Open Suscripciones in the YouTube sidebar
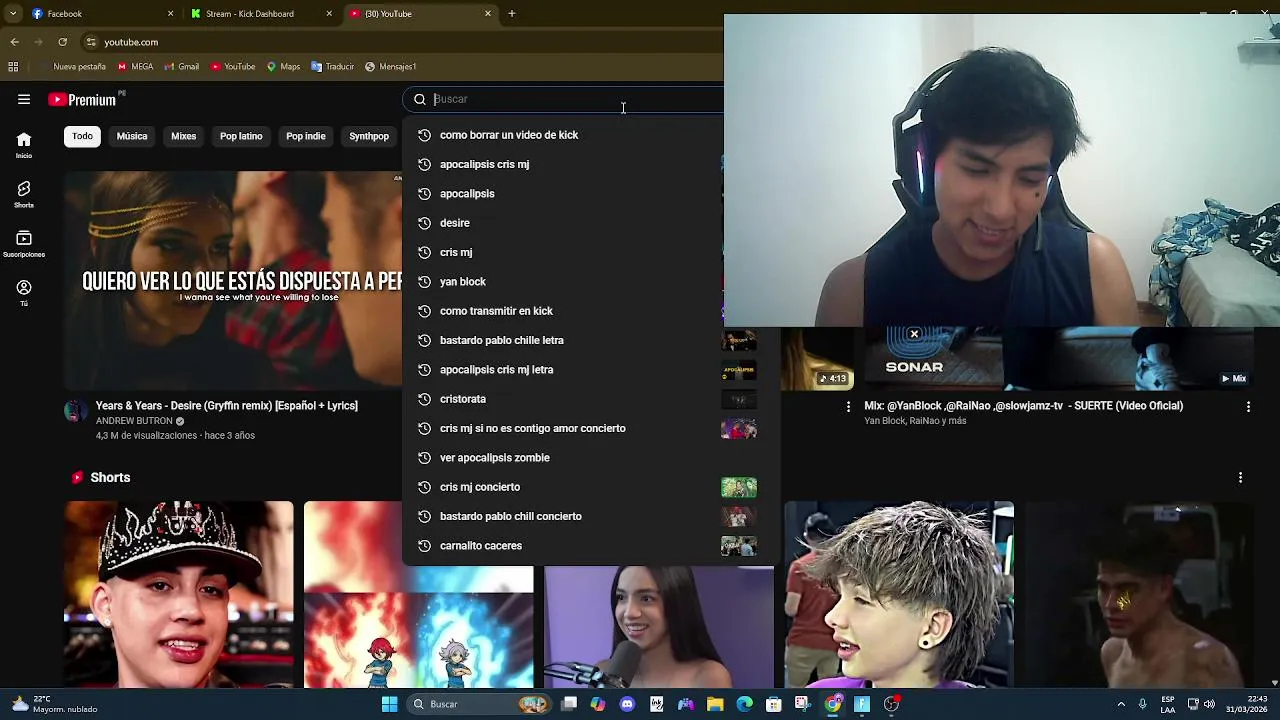Image resolution: width=1280 pixels, height=720 pixels. (24, 244)
